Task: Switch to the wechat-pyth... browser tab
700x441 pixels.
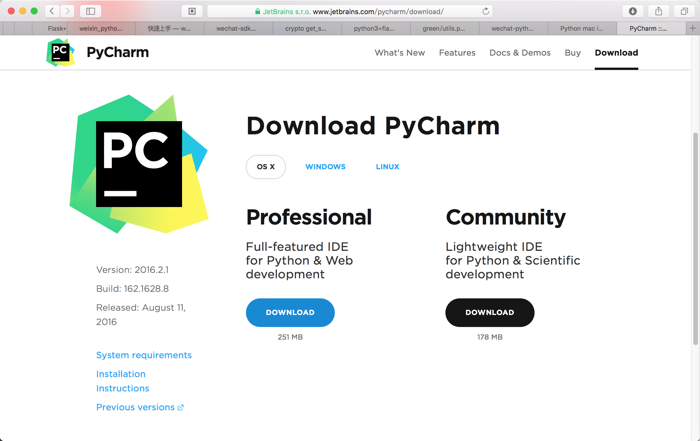Action: pyautogui.click(x=513, y=28)
